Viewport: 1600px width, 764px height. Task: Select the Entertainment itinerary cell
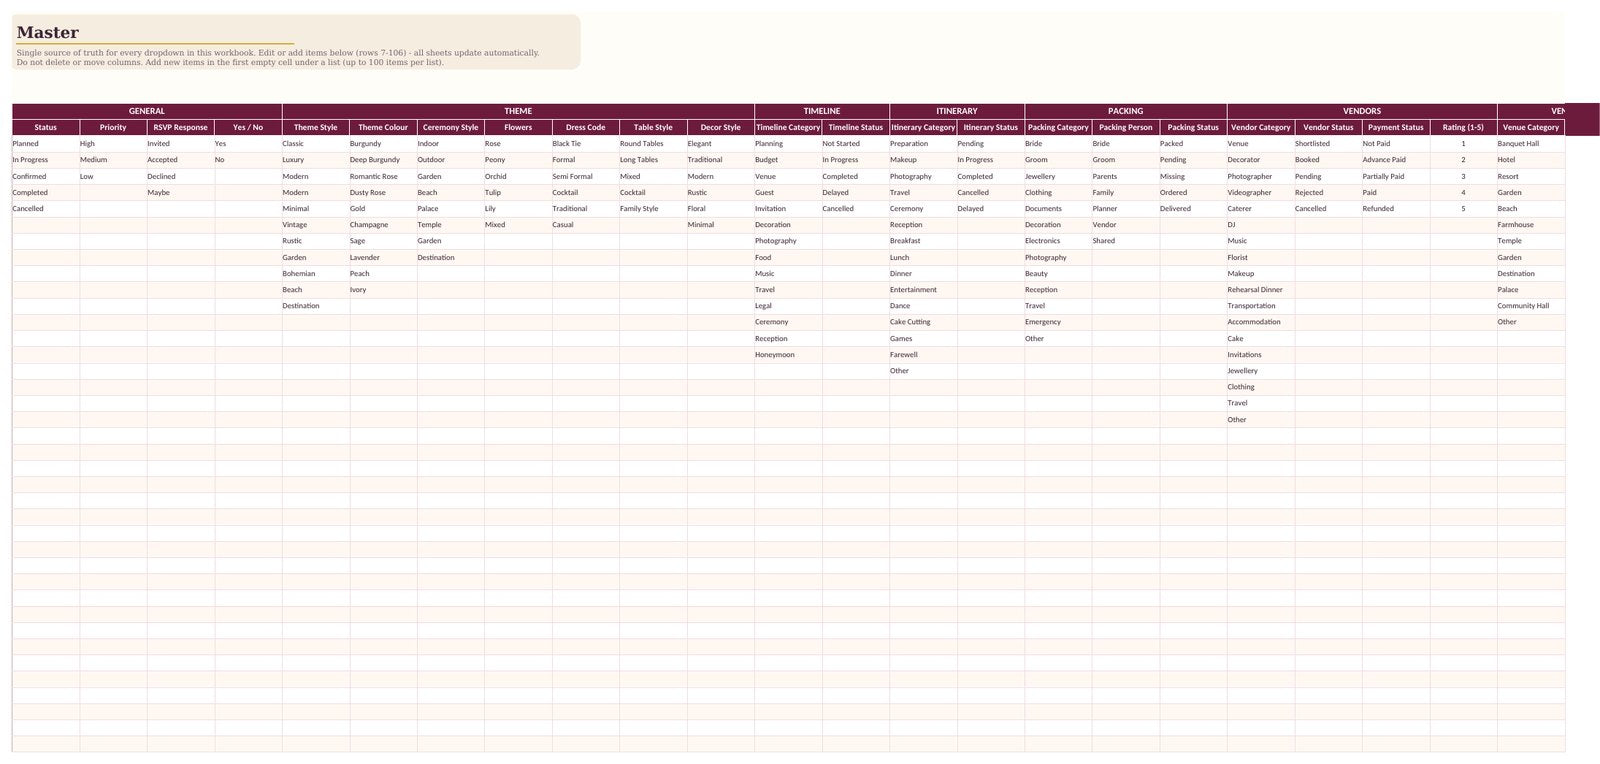(x=923, y=290)
